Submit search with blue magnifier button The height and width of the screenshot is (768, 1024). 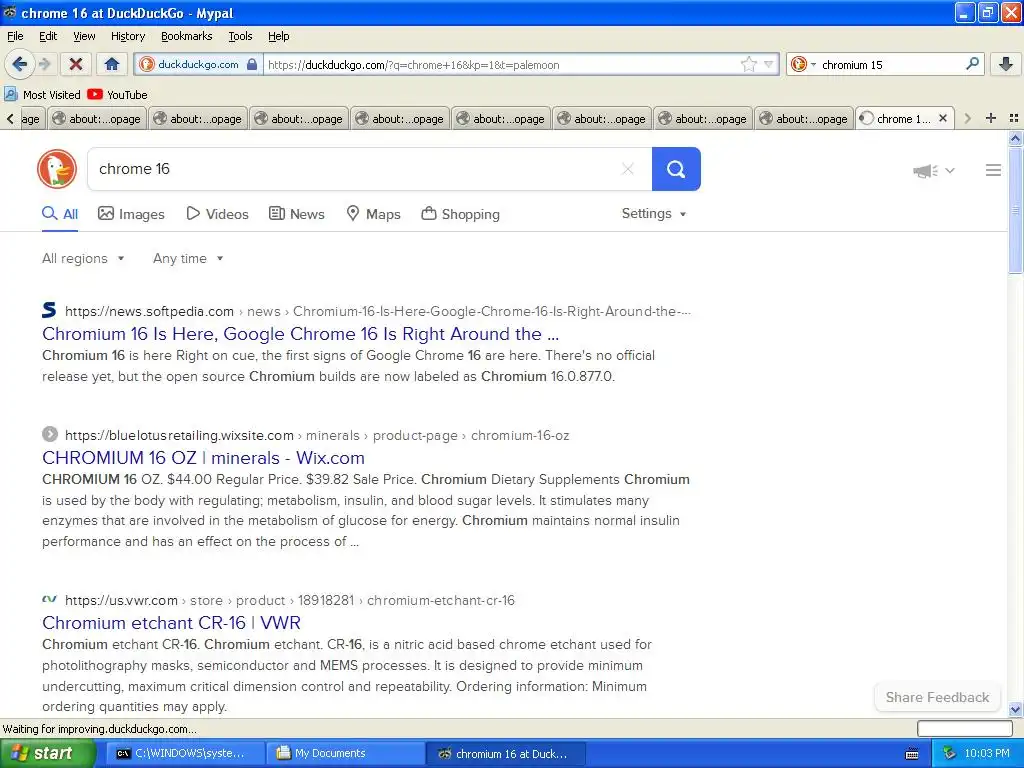point(676,169)
